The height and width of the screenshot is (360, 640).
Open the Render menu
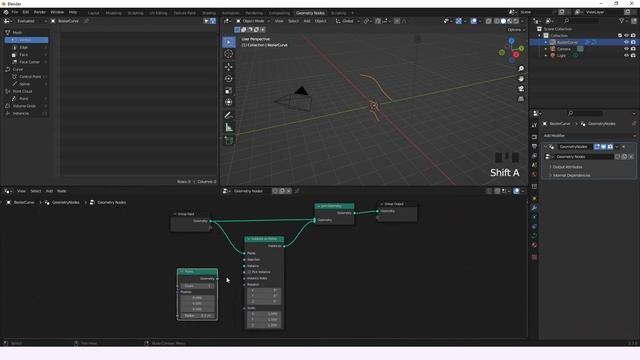tap(40, 12)
